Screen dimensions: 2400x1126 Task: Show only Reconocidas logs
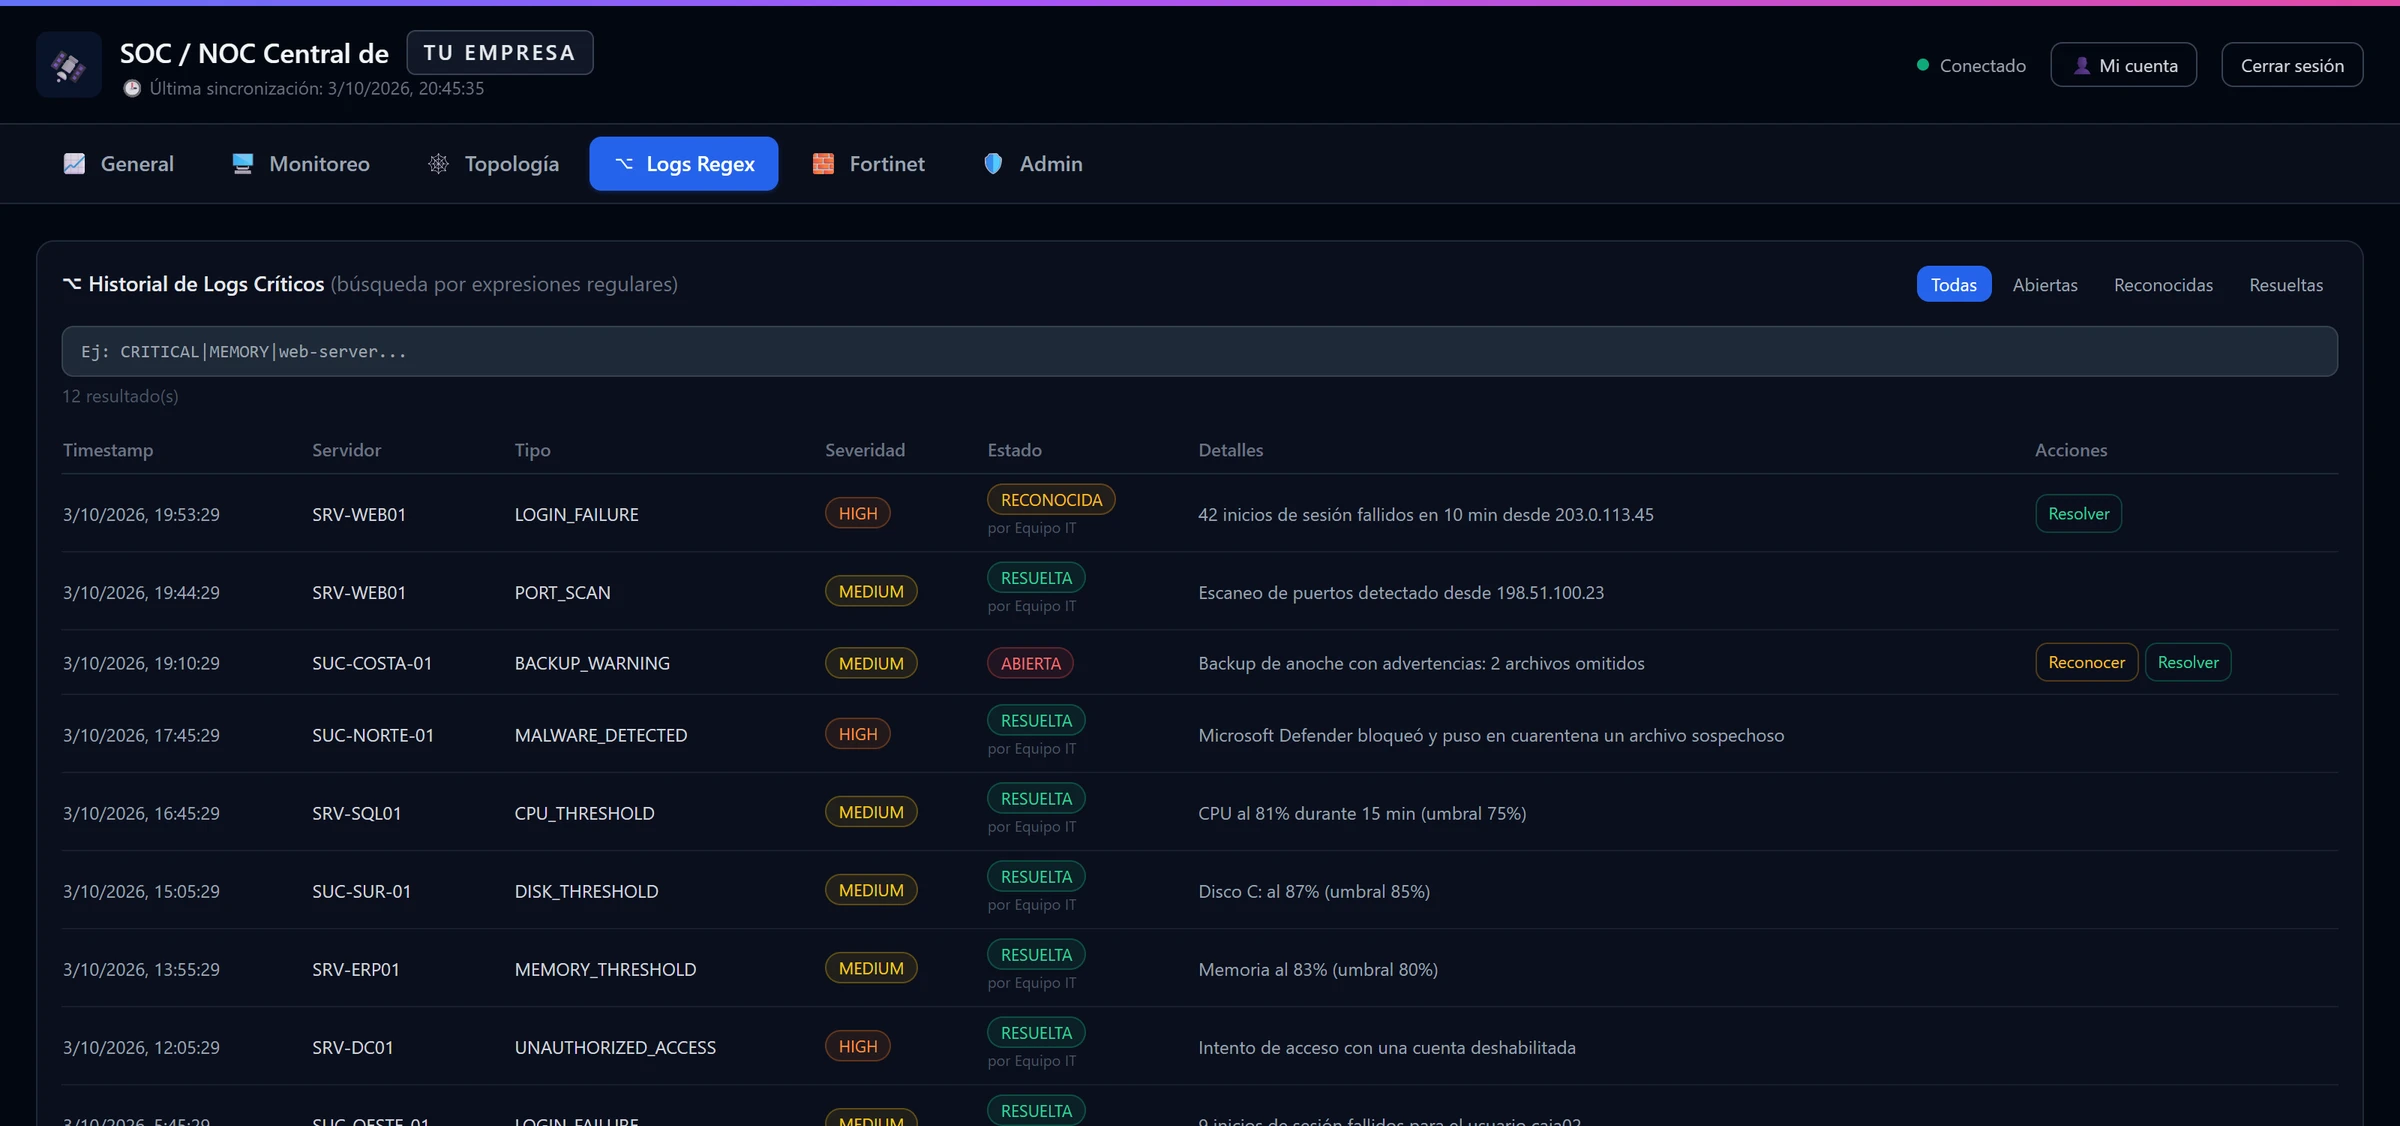click(2163, 285)
